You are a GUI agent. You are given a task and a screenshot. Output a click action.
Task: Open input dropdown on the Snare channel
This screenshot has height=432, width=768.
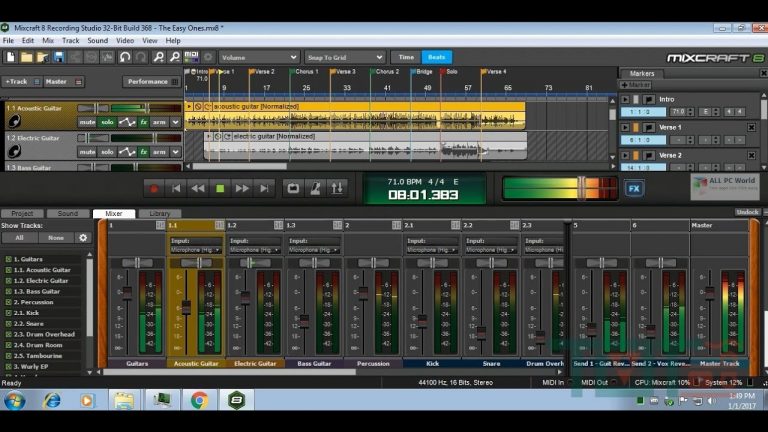tap(490, 250)
